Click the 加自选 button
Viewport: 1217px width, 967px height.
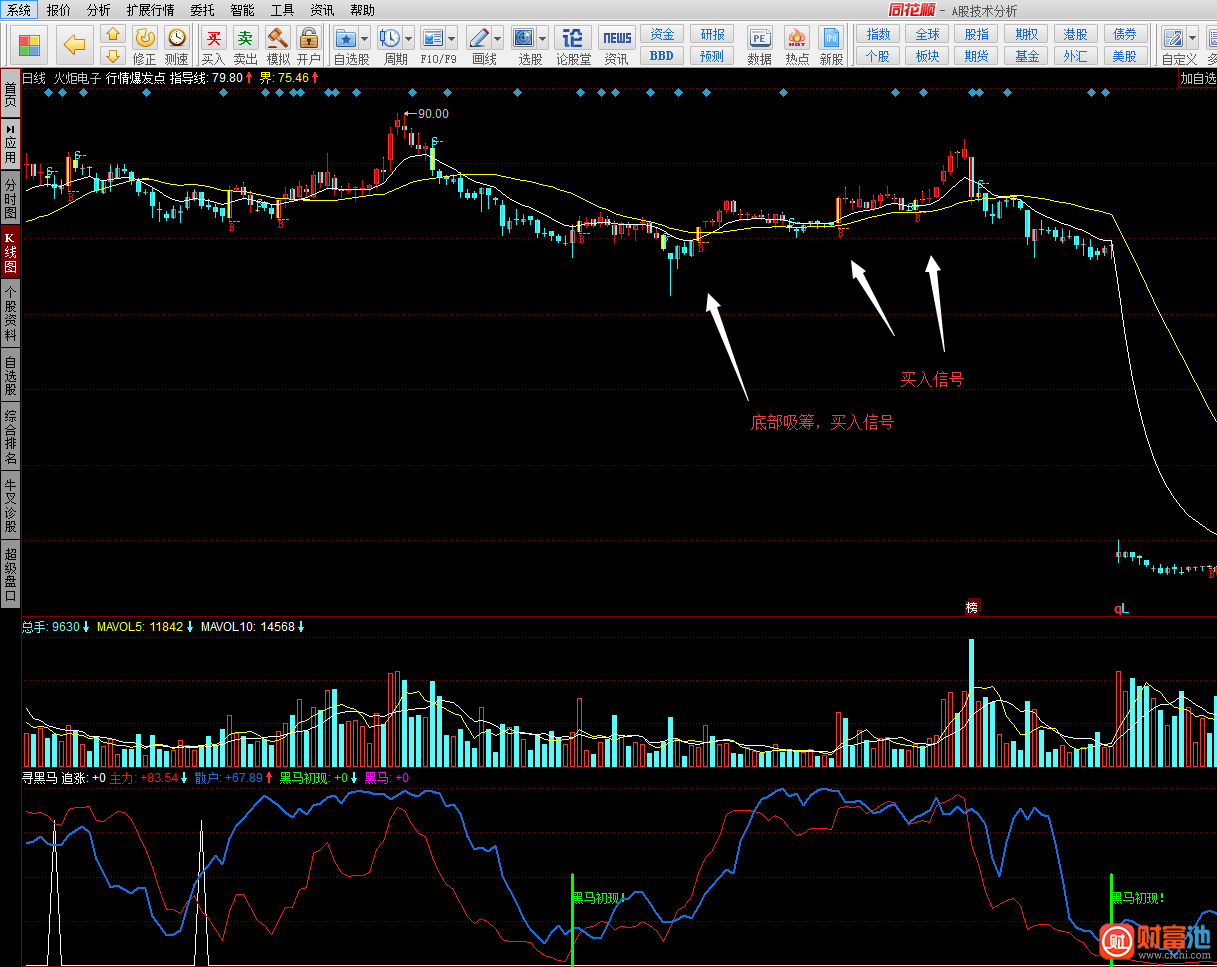click(x=1197, y=78)
